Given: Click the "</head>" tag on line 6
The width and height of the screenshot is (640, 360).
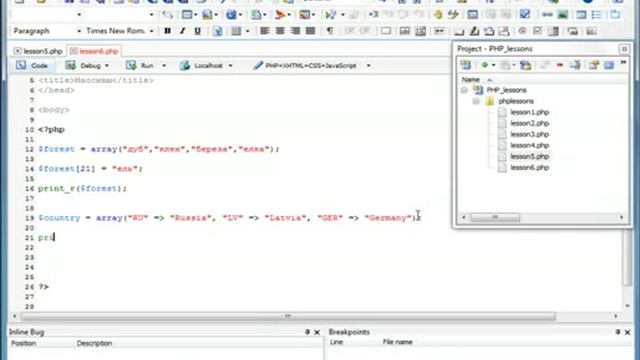Looking at the screenshot, I should coord(56,90).
